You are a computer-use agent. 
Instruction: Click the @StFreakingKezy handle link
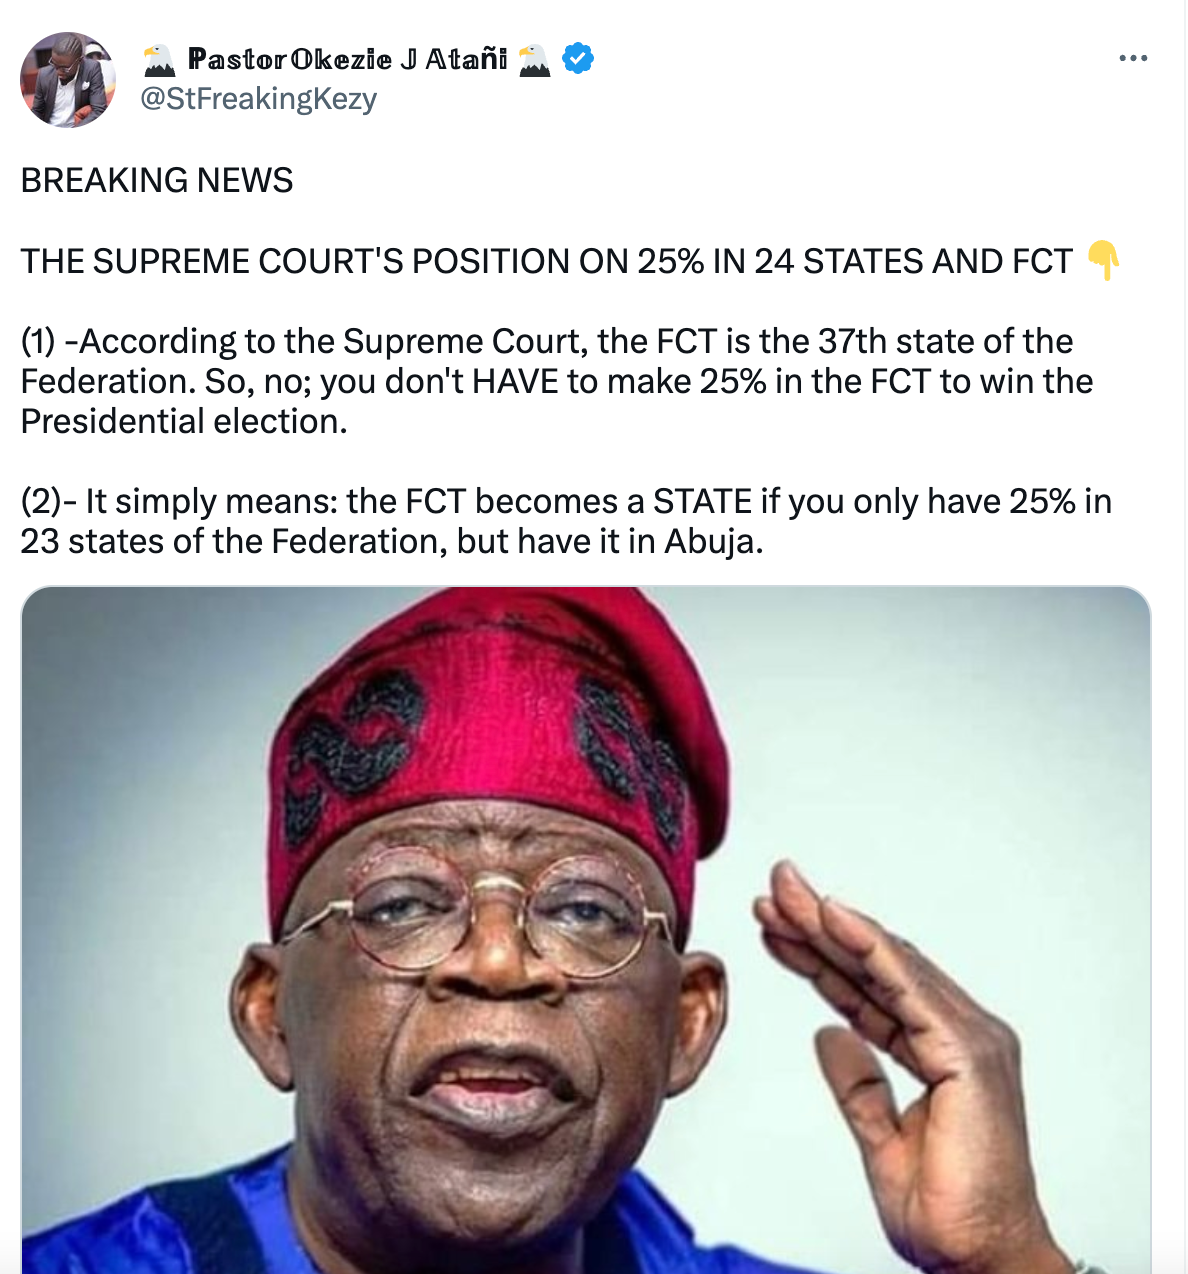[x=258, y=99]
